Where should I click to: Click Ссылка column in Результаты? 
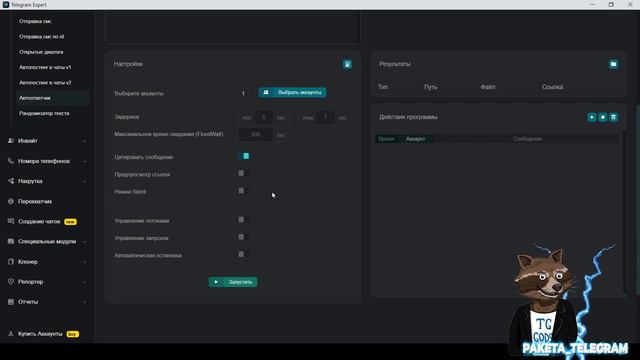552,87
